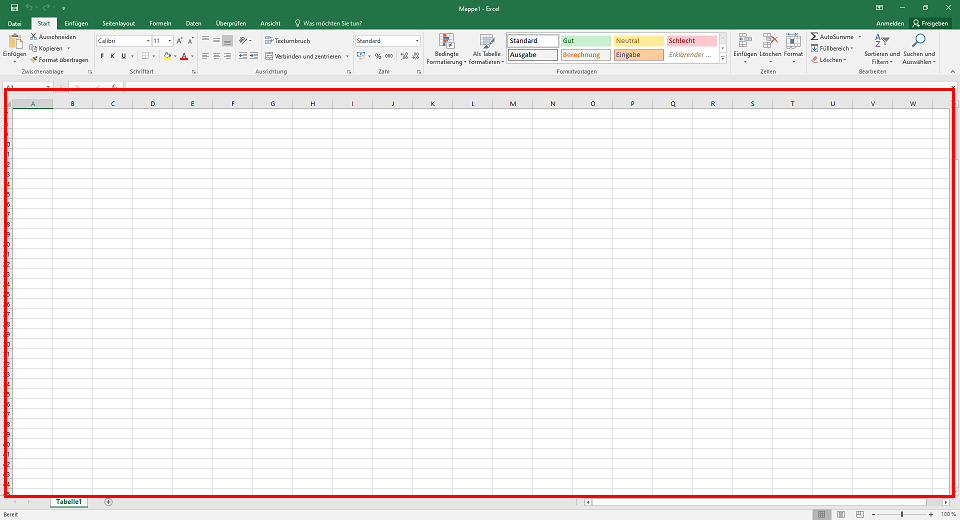Toggle left text alignment

pyautogui.click(x=206, y=56)
